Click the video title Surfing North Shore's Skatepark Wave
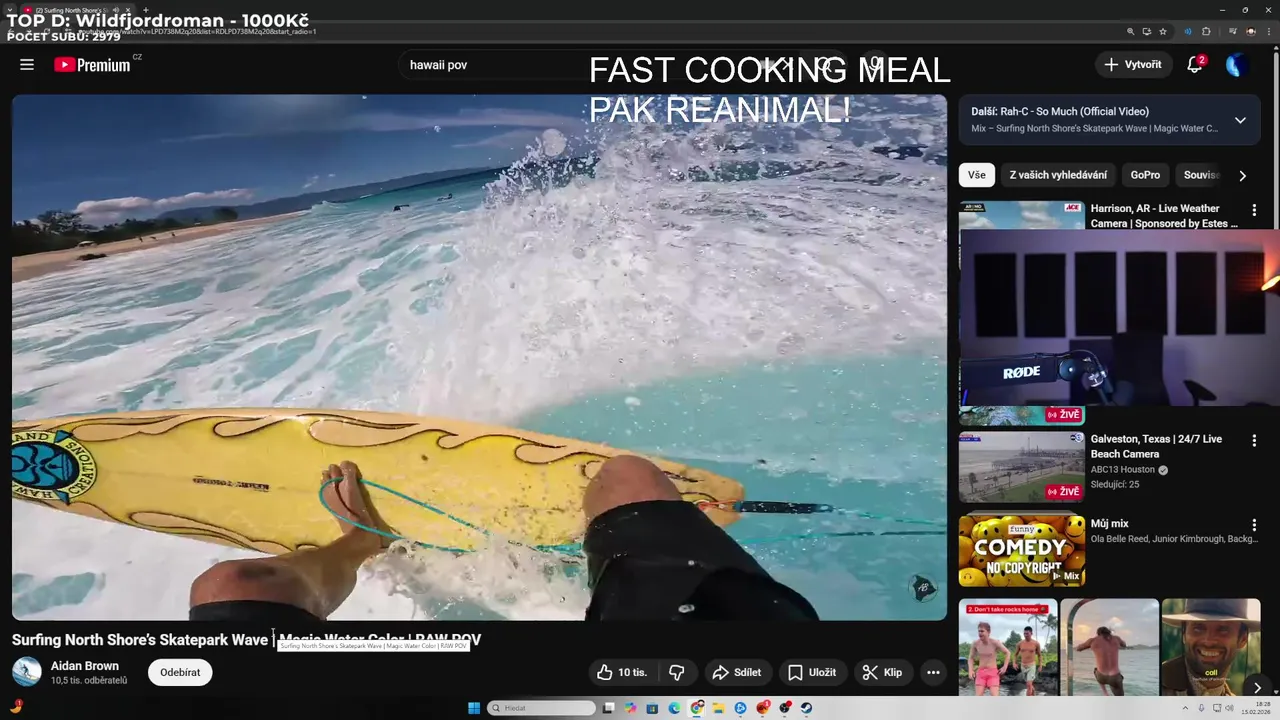The height and width of the screenshot is (720, 1280). click(x=246, y=639)
